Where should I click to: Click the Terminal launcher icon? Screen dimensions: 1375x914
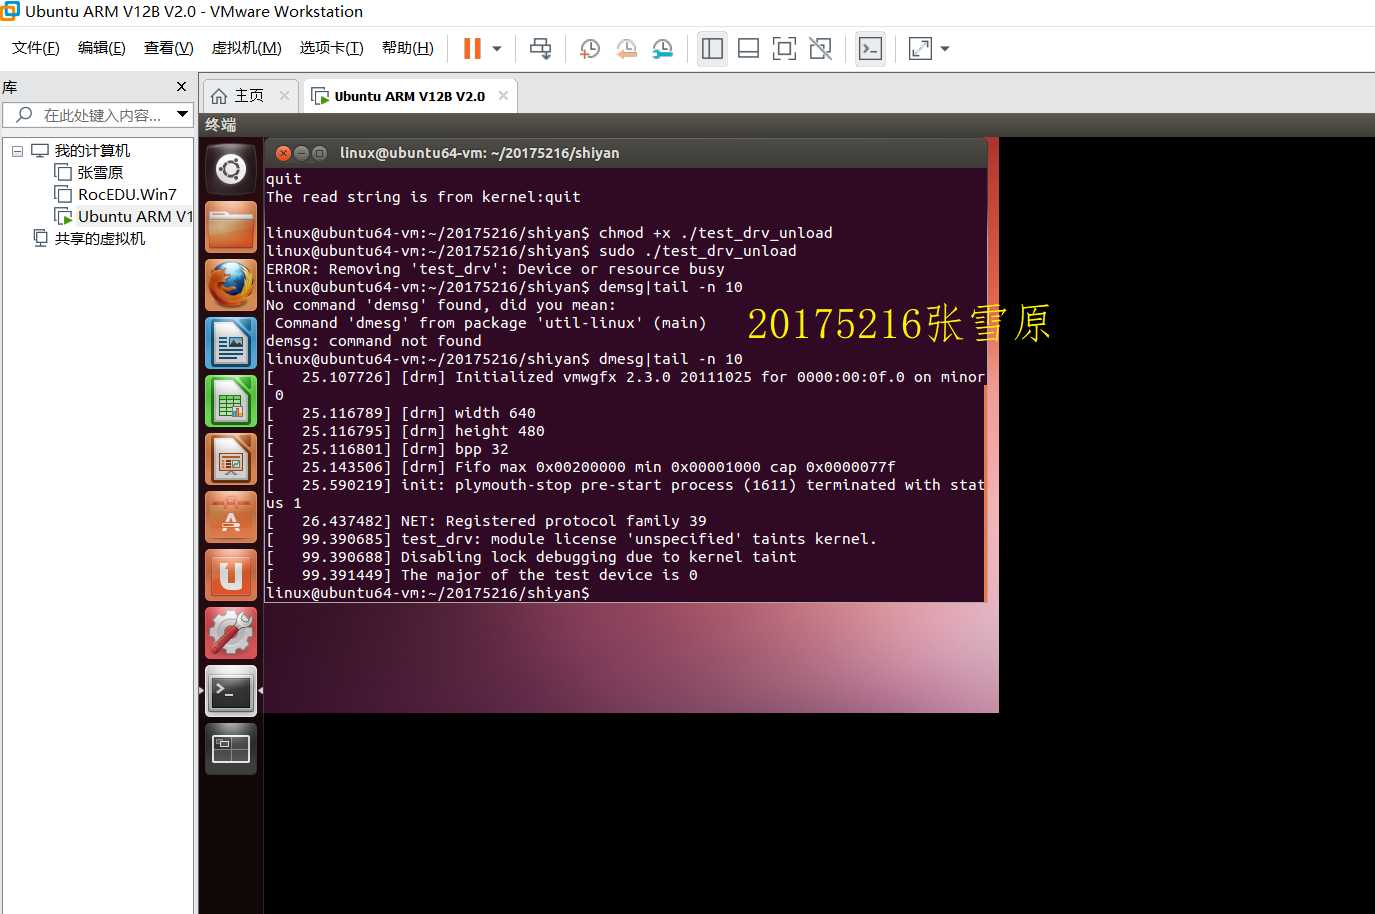pyautogui.click(x=231, y=691)
